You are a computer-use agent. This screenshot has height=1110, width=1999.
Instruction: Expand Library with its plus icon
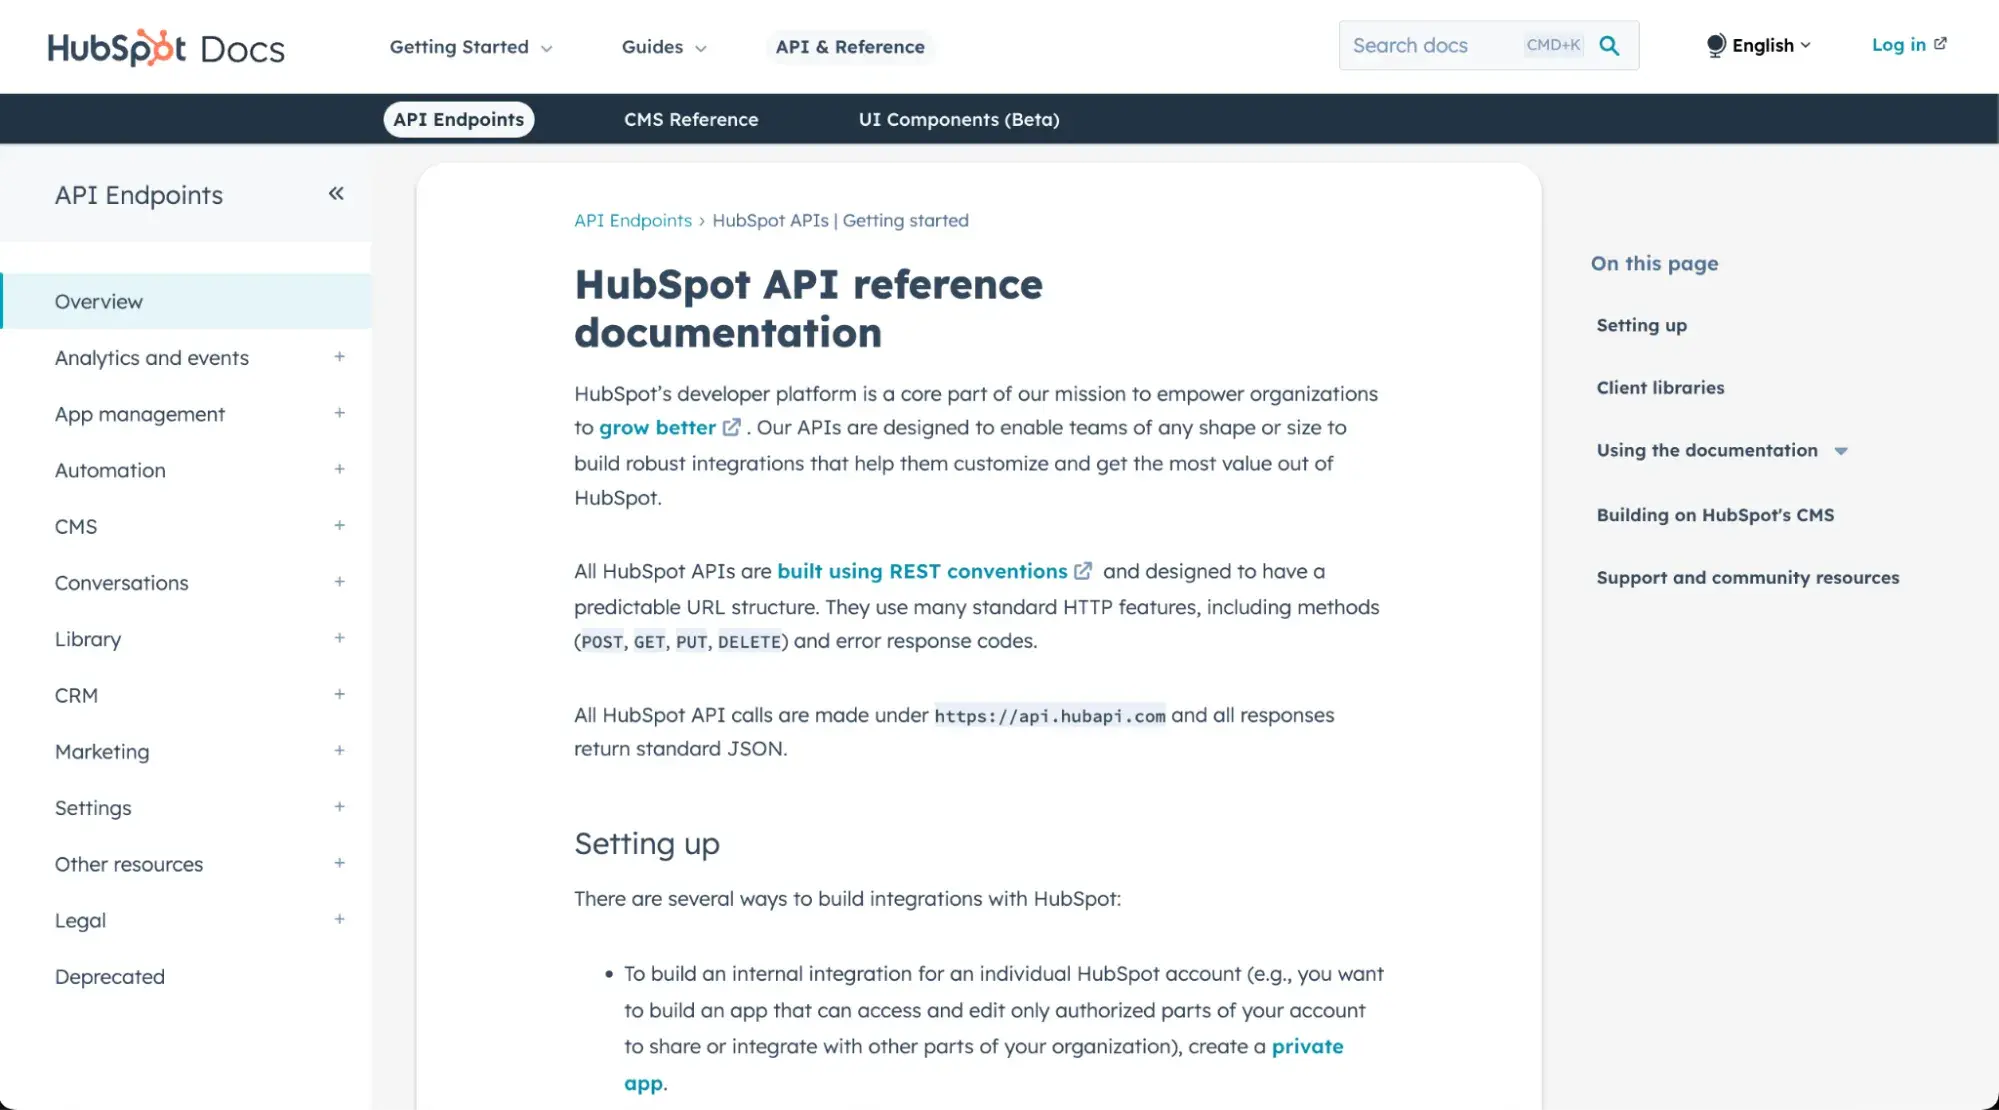pyautogui.click(x=340, y=638)
